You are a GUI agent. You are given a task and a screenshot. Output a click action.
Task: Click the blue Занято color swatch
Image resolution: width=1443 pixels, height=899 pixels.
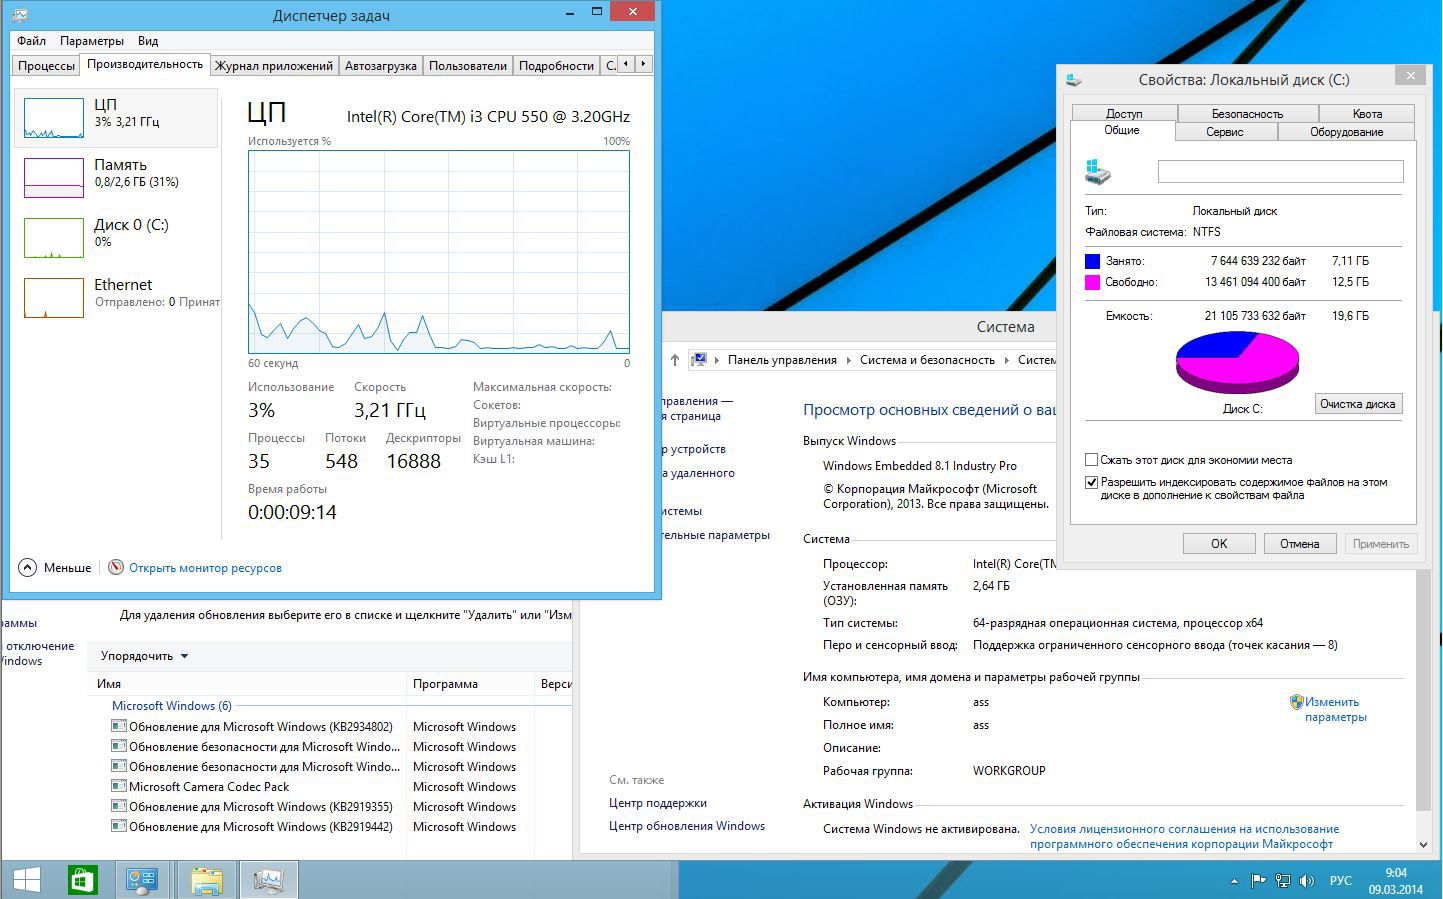pyautogui.click(x=1092, y=261)
